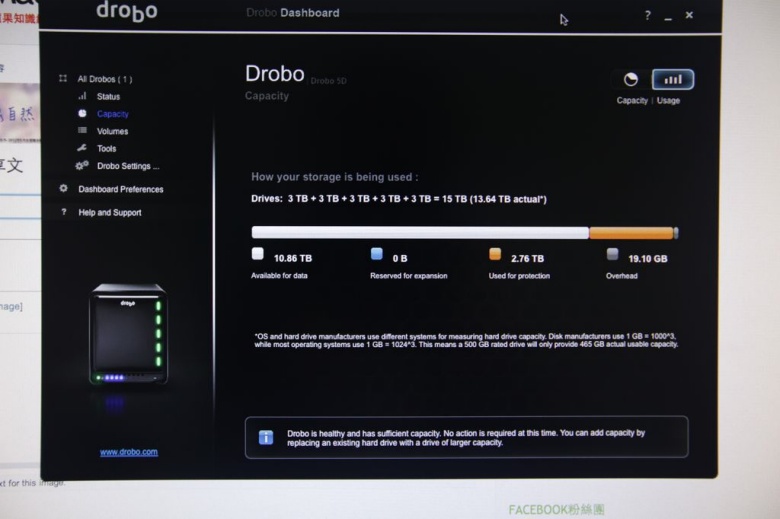Viewport: 780px width, 519px height.
Task: Open Dashboard Preferences
Action: (120, 189)
